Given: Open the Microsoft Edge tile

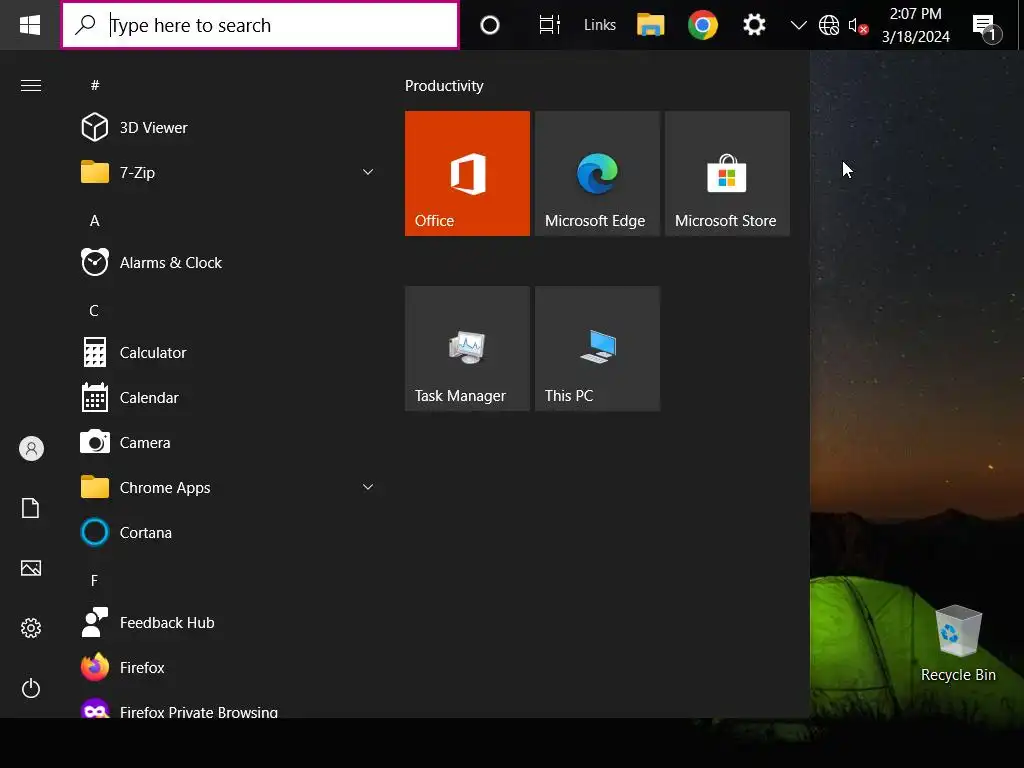Looking at the screenshot, I should click(598, 174).
